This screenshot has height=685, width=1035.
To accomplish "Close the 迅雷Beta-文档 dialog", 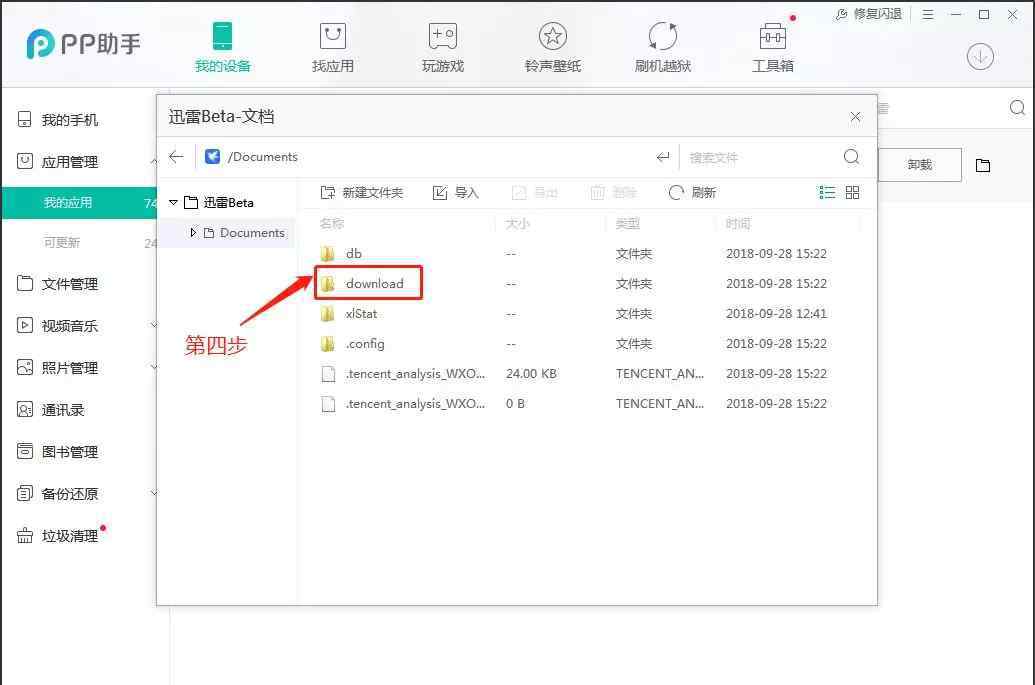I will point(855,117).
